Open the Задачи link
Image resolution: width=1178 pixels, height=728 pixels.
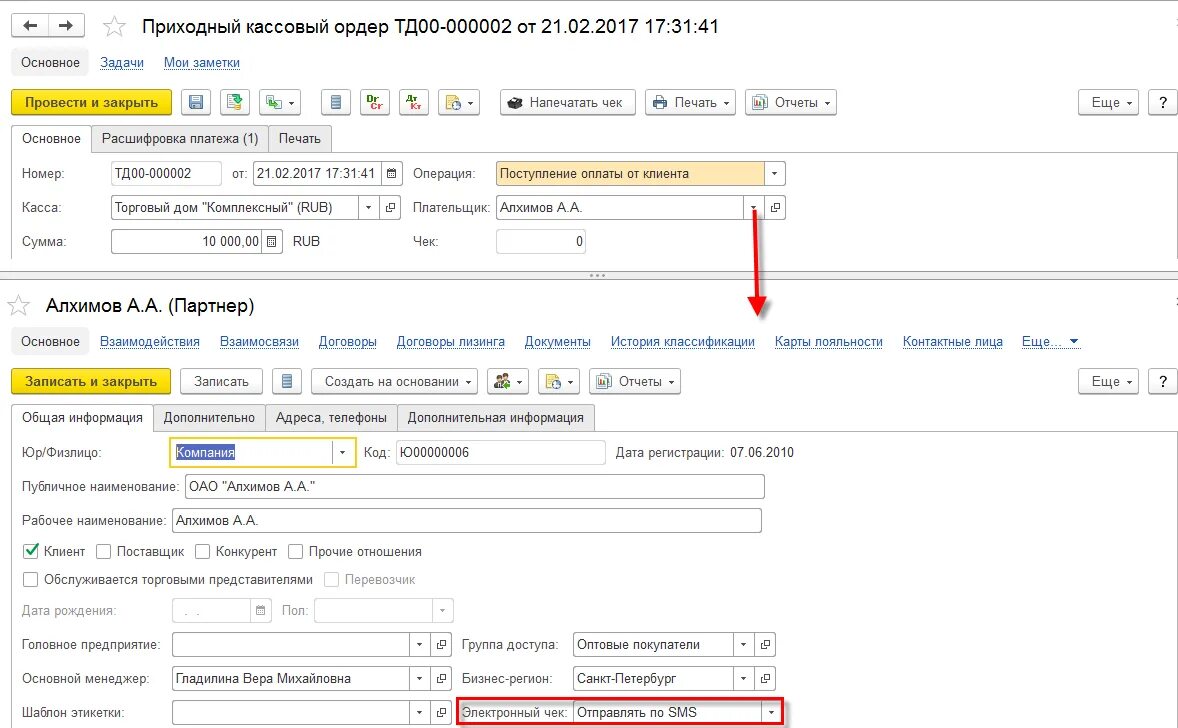point(122,63)
